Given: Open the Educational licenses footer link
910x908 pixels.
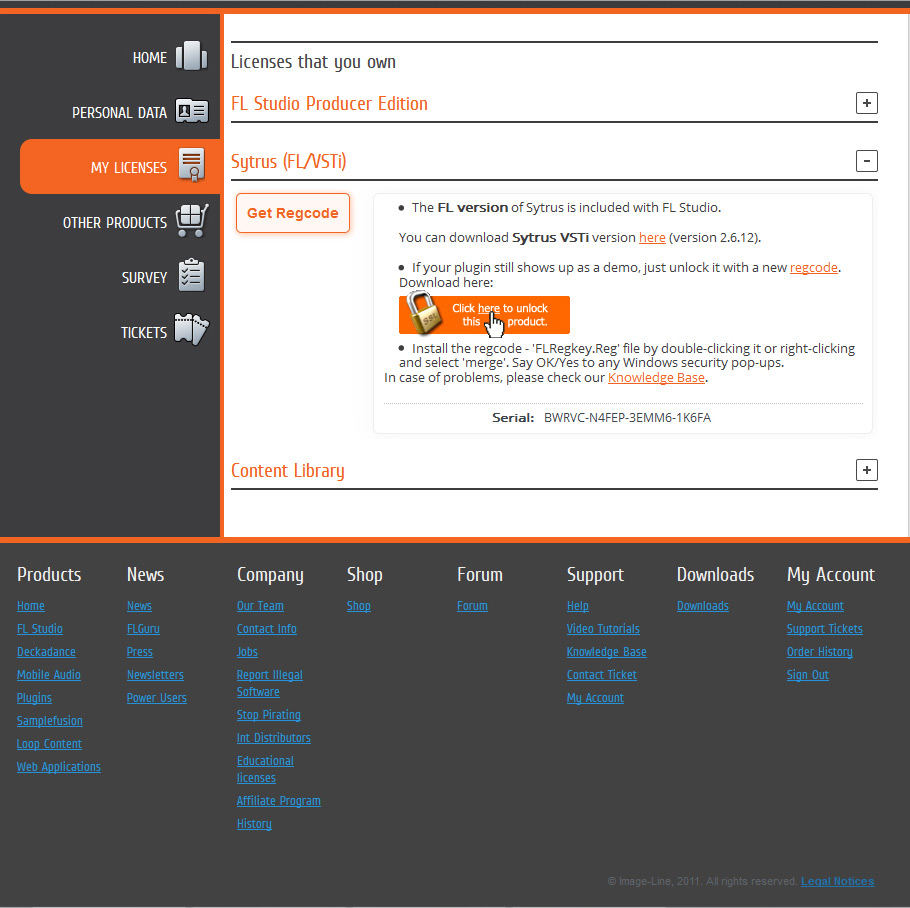Looking at the screenshot, I should pyautogui.click(x=265, y=769).
